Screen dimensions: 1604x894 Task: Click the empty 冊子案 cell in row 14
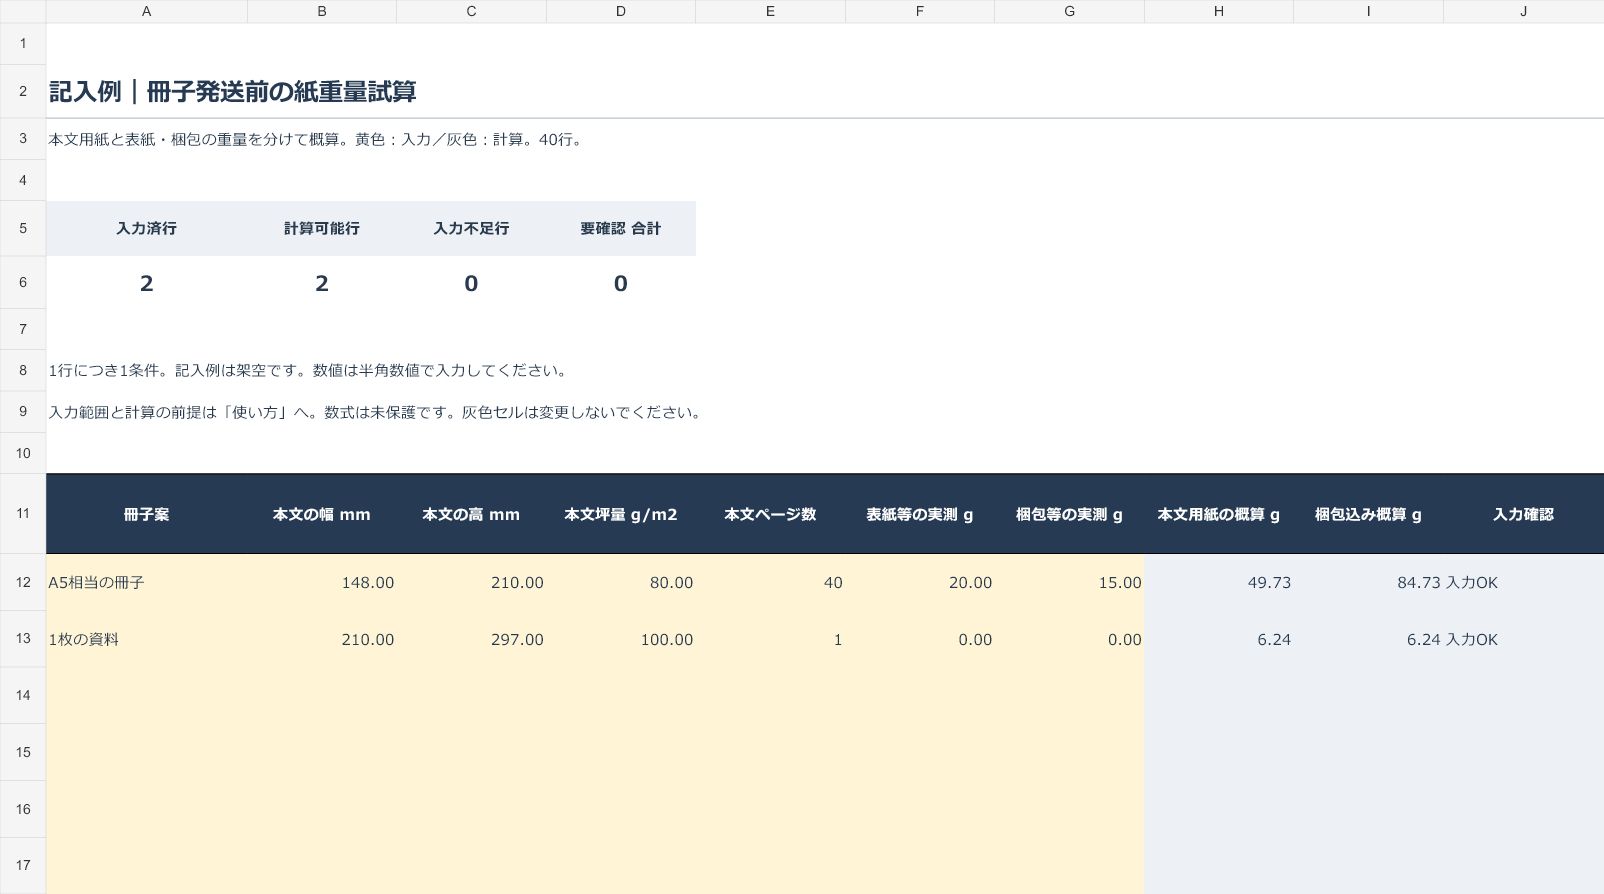(147, 695)
